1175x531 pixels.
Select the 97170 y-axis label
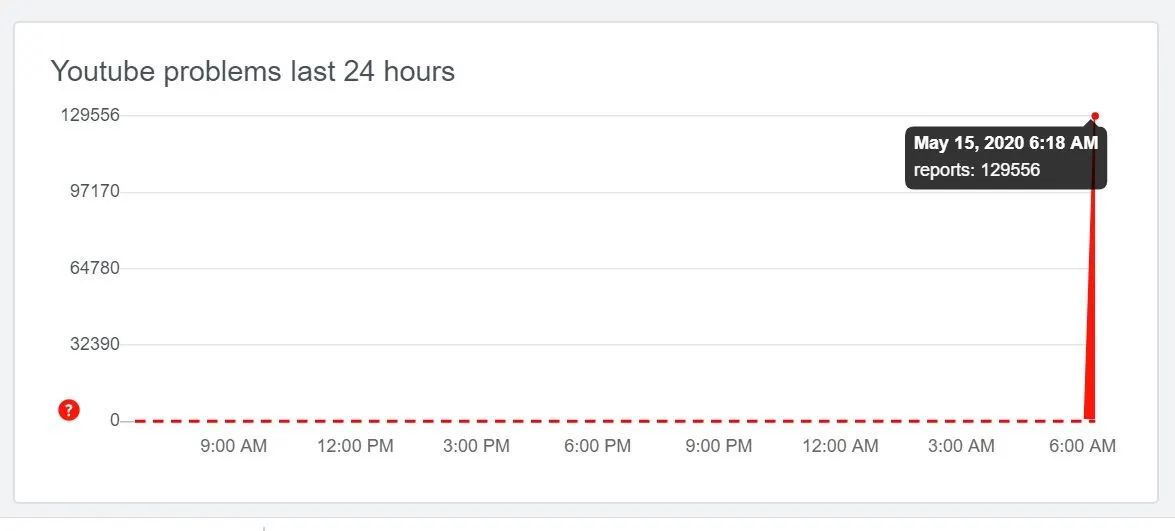(94, 191)
